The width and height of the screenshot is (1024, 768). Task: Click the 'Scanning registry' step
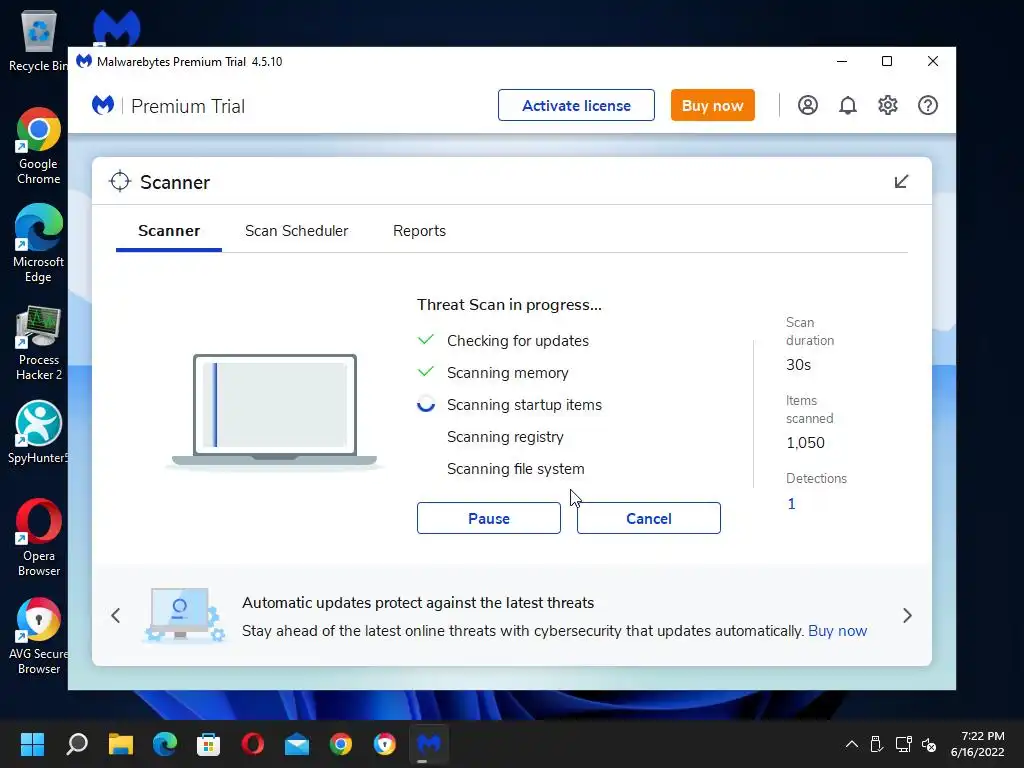tap(505, 437)
